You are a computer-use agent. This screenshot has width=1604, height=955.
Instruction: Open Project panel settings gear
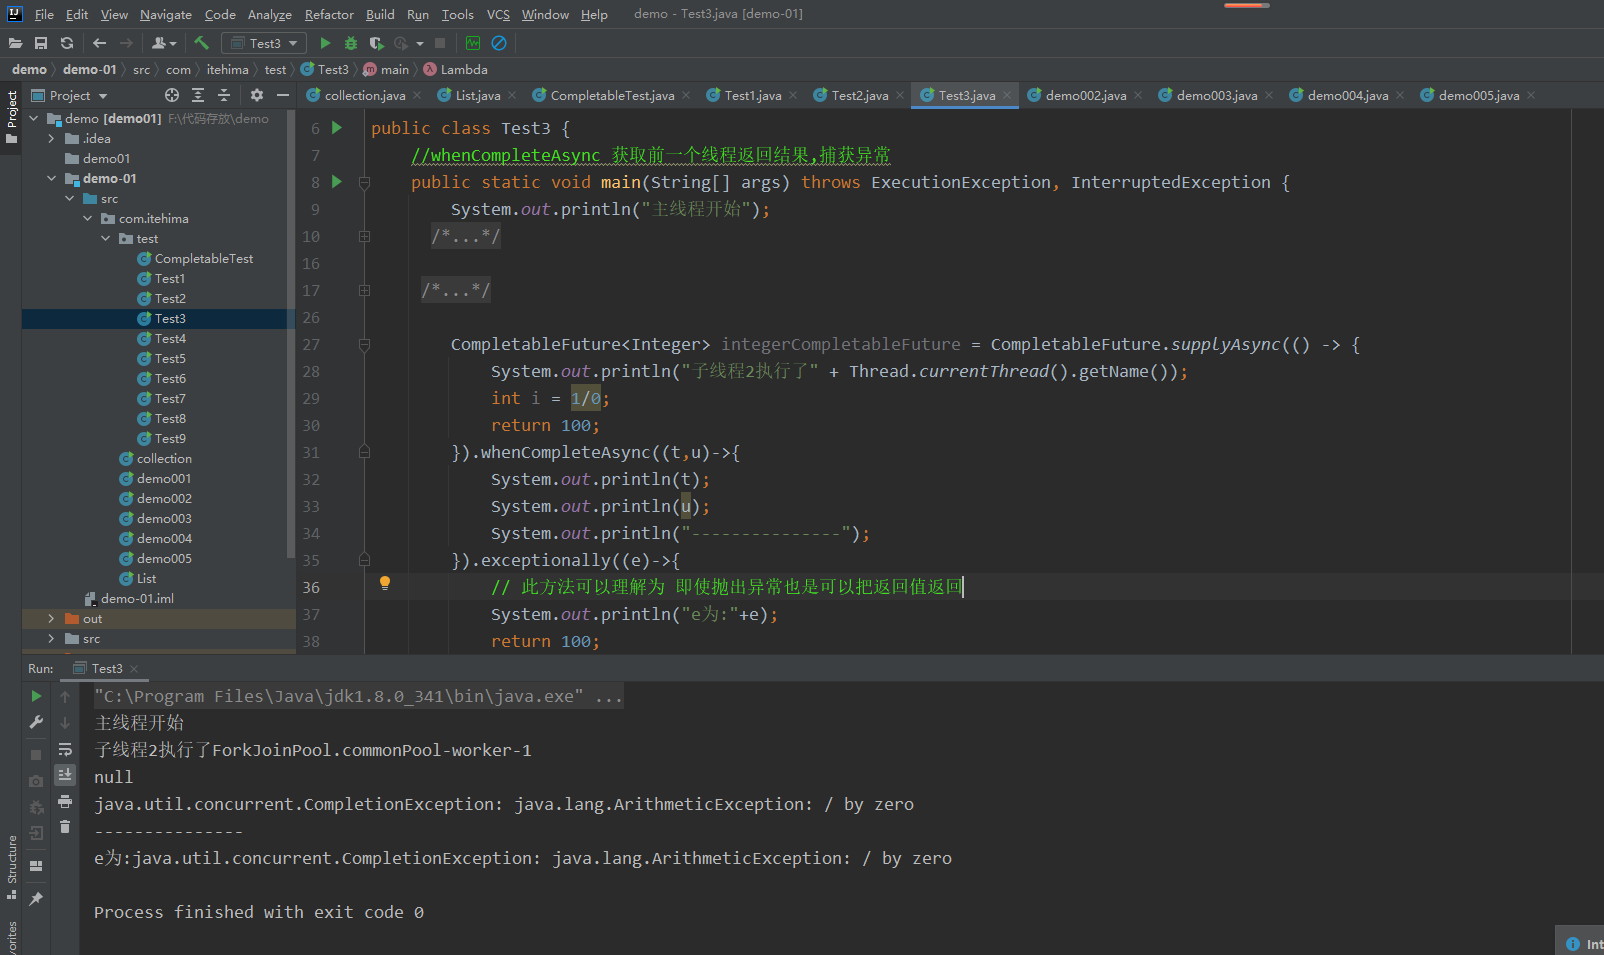(x=257, y=95)
